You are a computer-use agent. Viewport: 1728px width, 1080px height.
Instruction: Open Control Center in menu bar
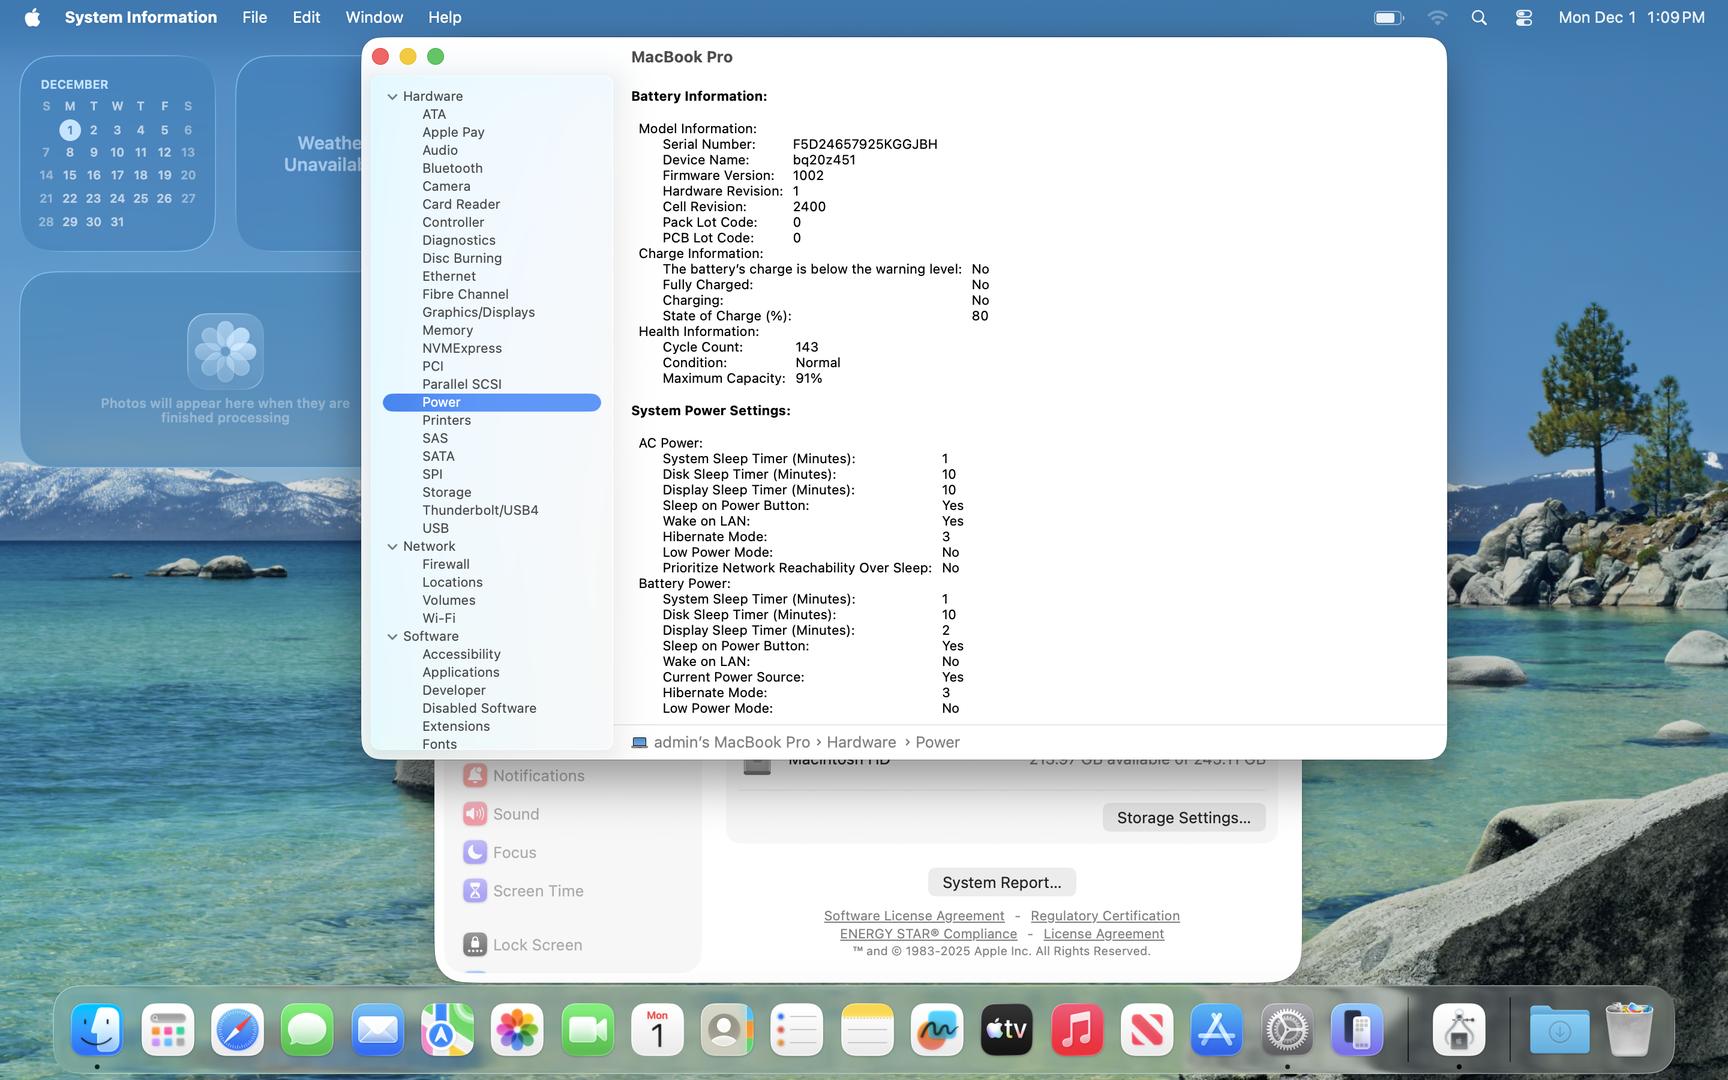click(1523, 18)
